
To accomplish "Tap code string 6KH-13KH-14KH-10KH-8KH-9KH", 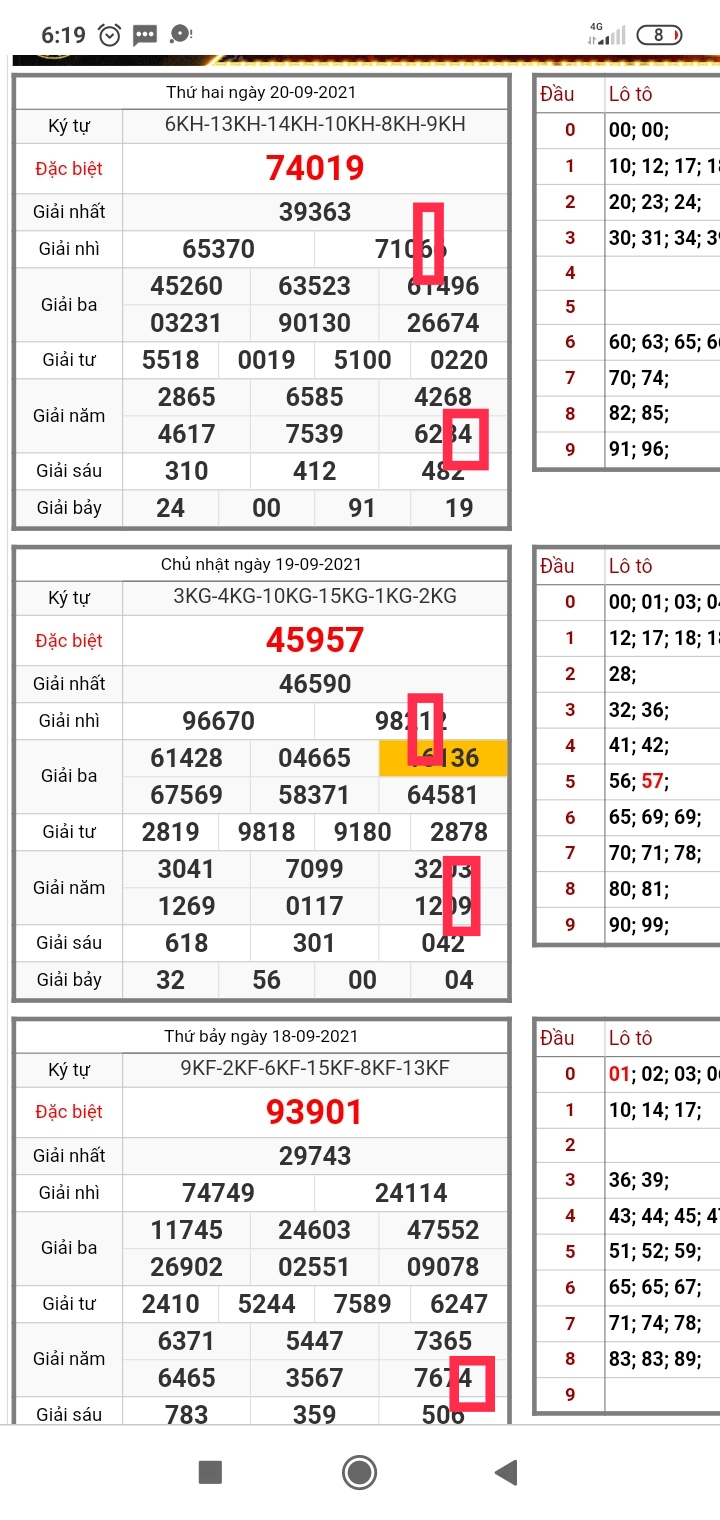I will coord(315,125).
